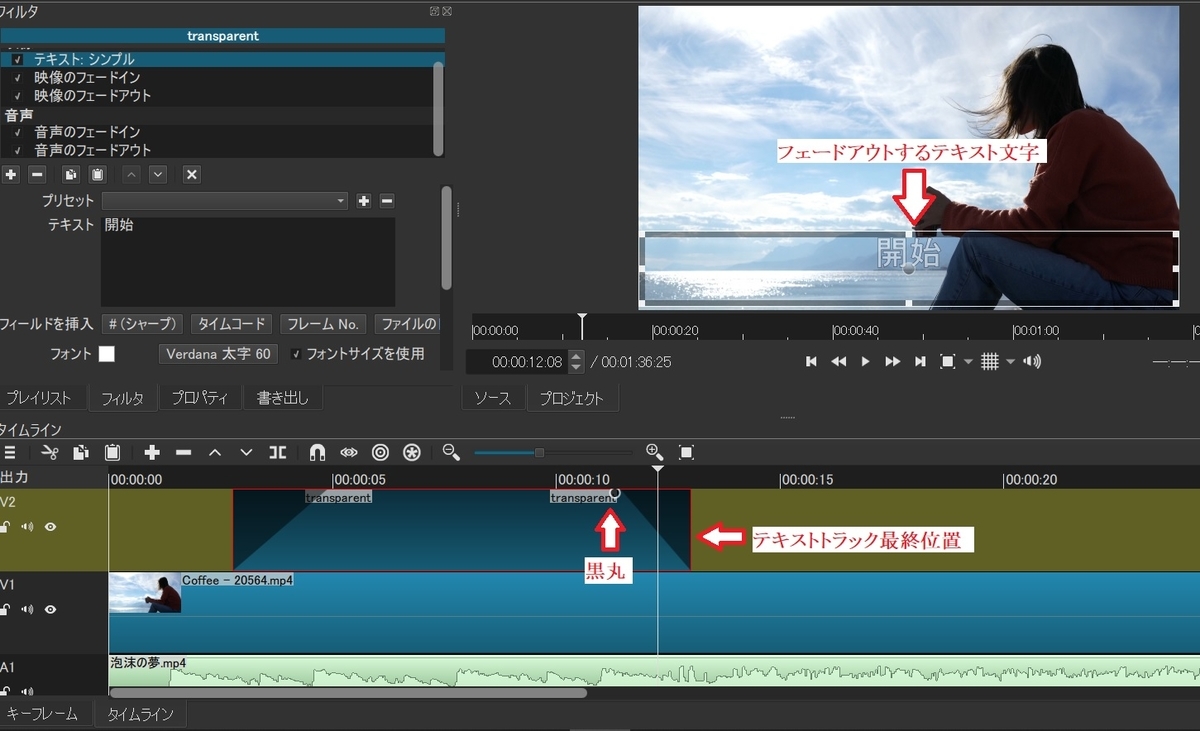Move filter up with the arrow button
1200x731 pixels.
click(x=131, y=174)
